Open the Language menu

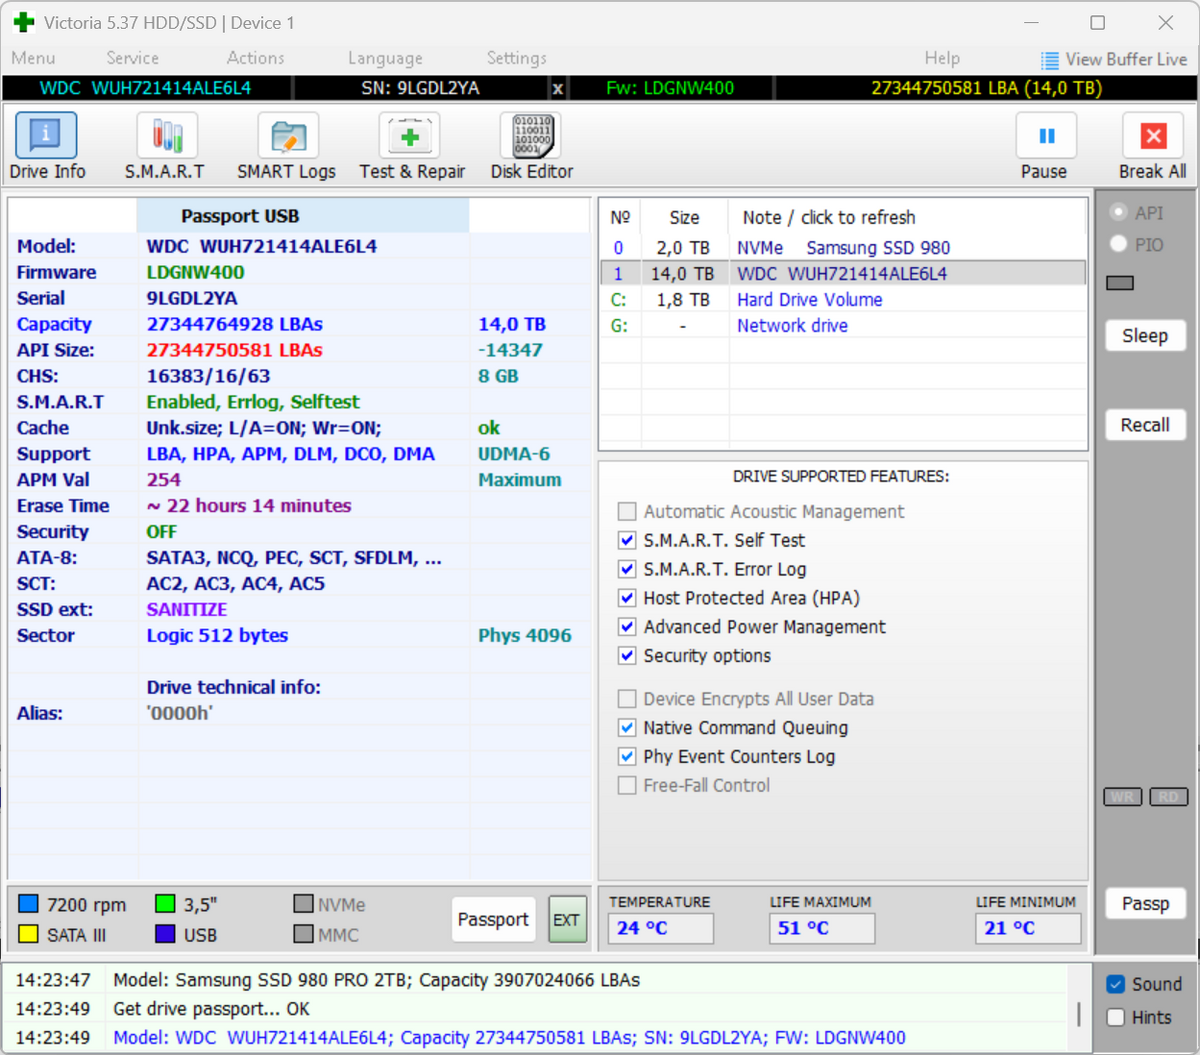385,59
